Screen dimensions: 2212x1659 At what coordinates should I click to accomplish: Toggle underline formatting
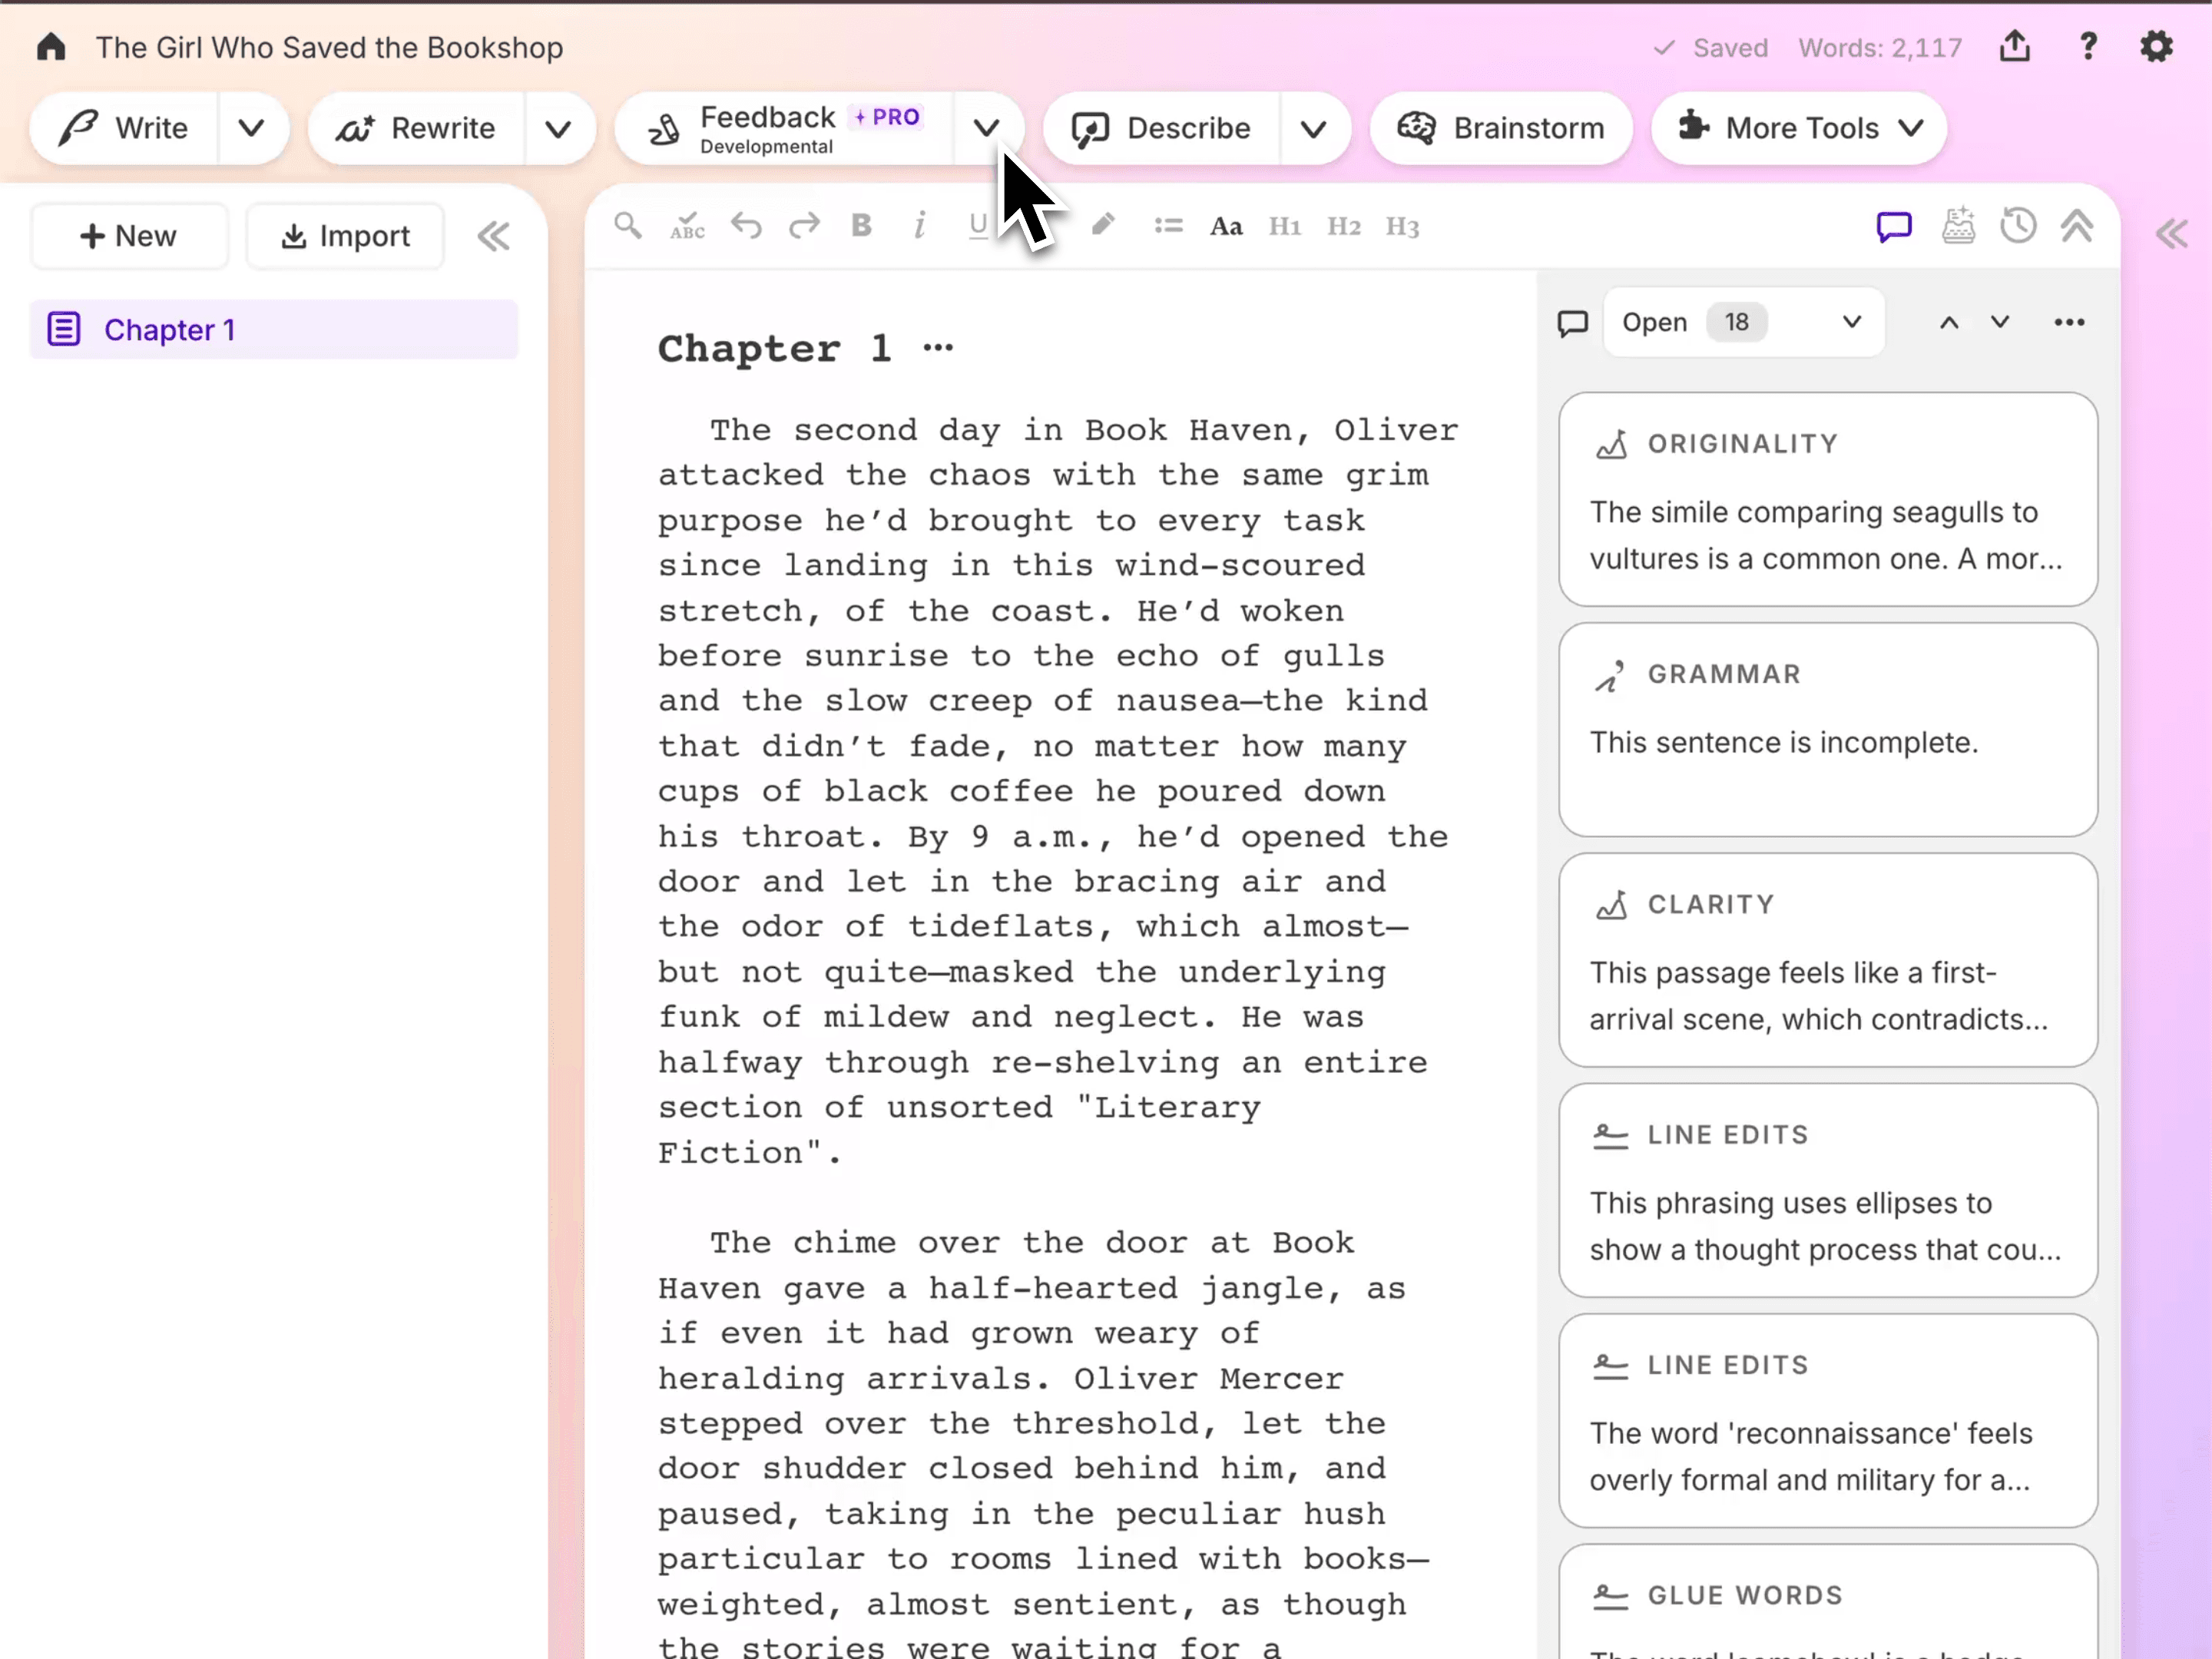(978, 226)
